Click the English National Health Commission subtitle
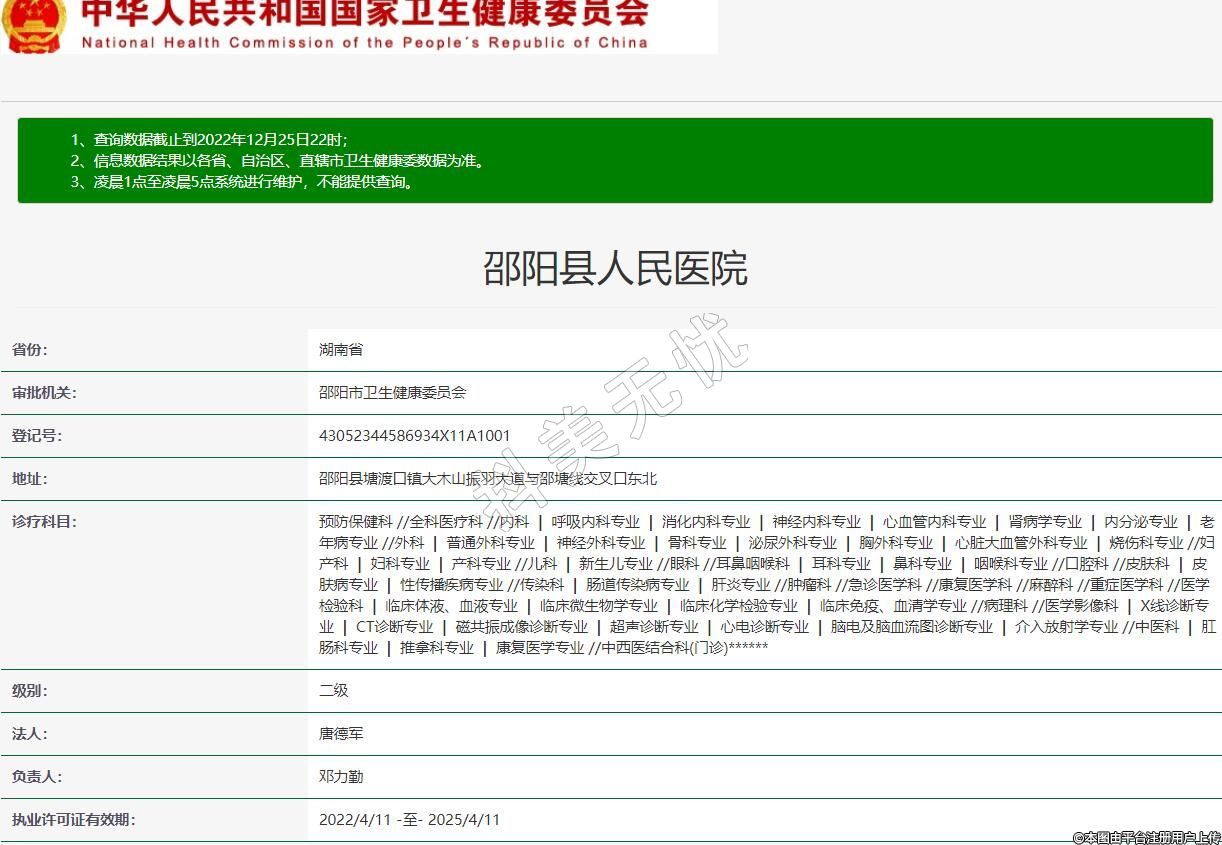This screenshot has width=1222, height=845. pyautogui.click(x=364, y=43)
